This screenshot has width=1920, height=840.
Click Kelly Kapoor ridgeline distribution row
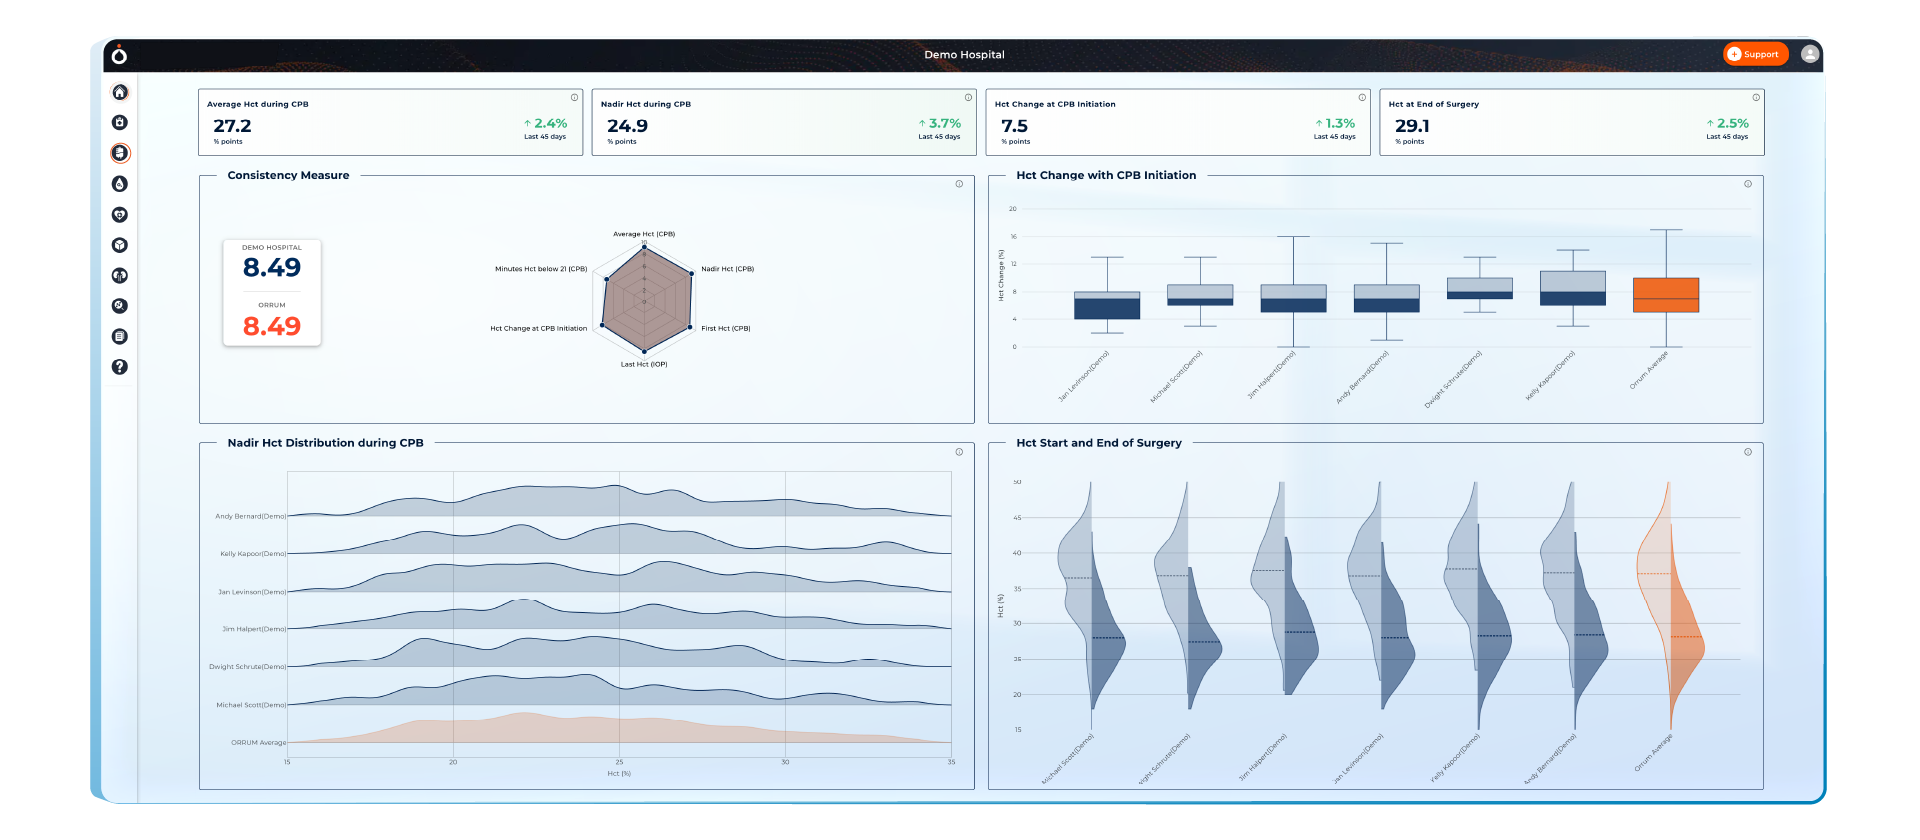coord(619,540)
